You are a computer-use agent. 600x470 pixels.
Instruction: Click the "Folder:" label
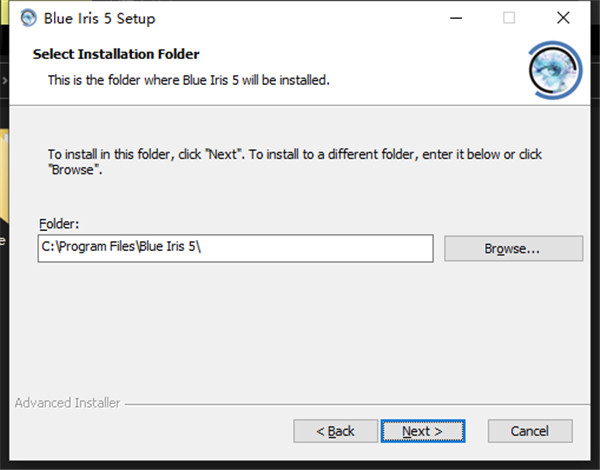point(58,224)
